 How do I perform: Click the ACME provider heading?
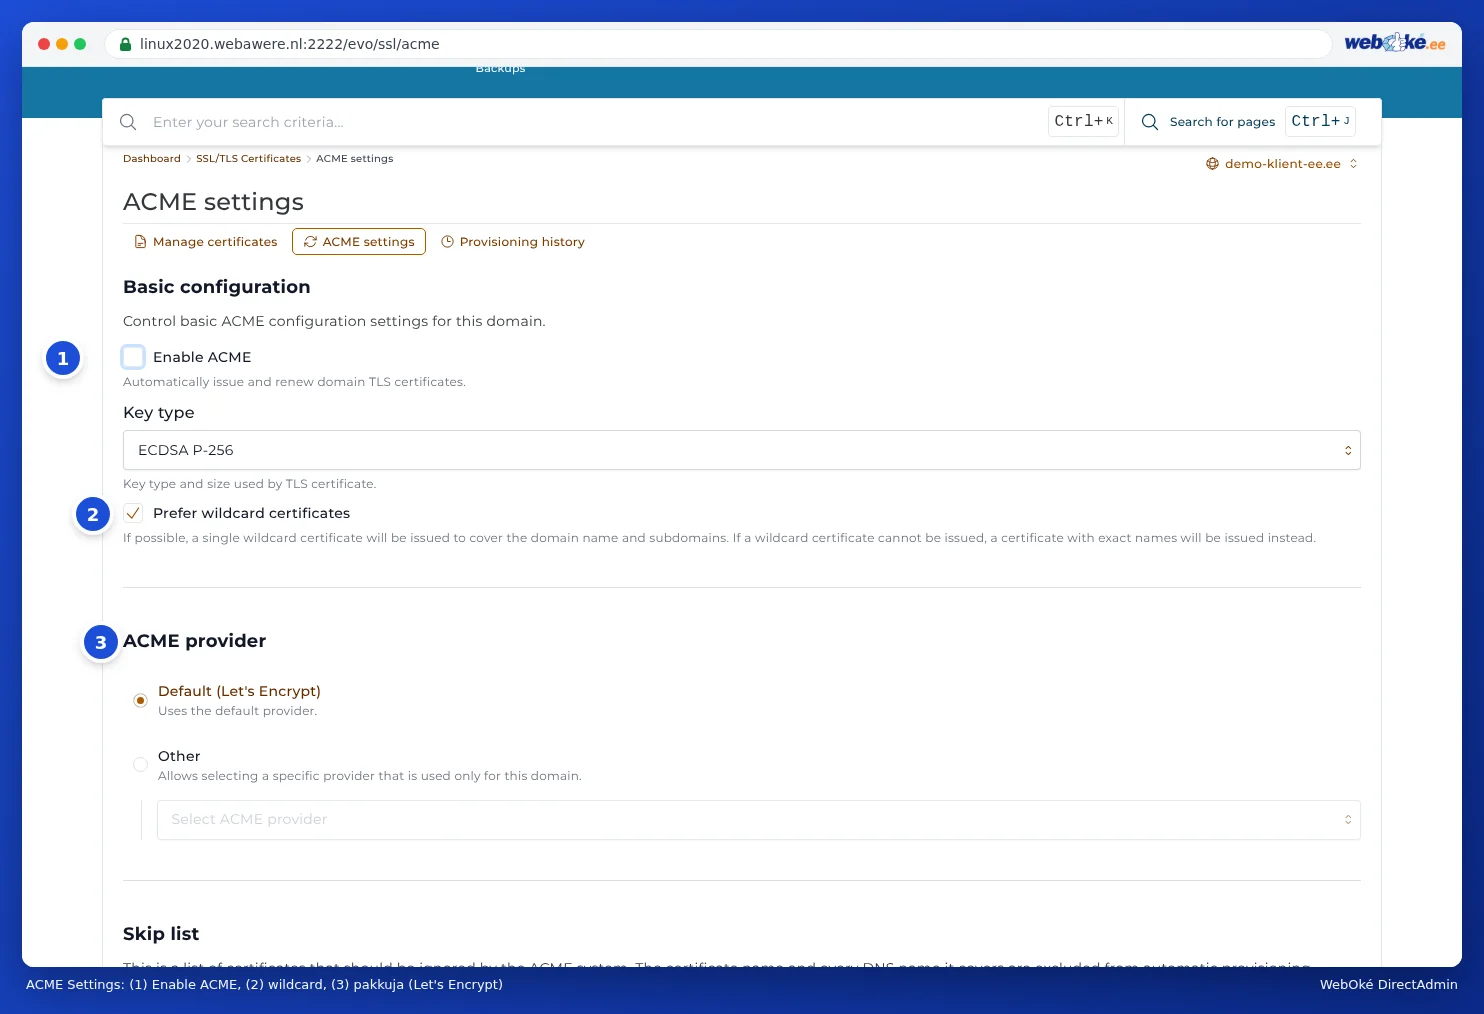(195, 641)
